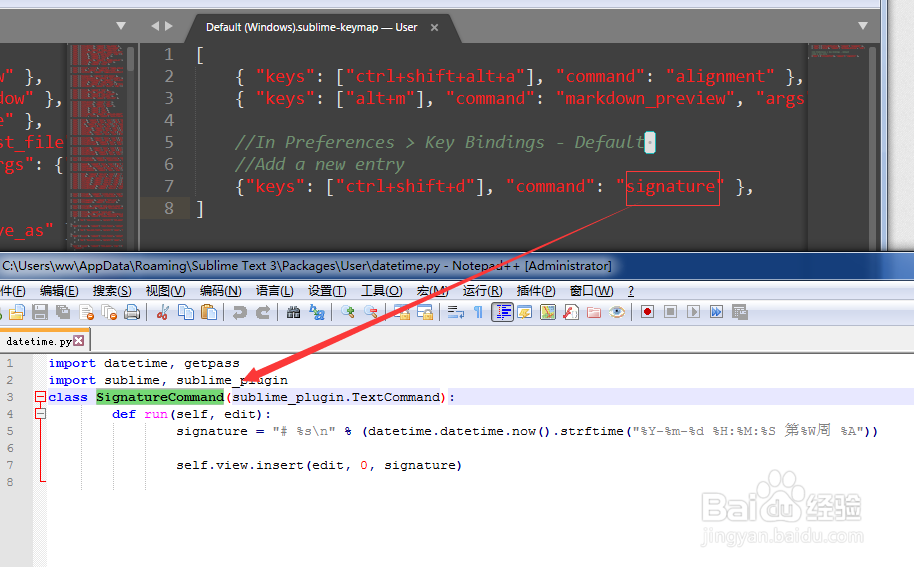Open the 搜索(S) menu

112,291
